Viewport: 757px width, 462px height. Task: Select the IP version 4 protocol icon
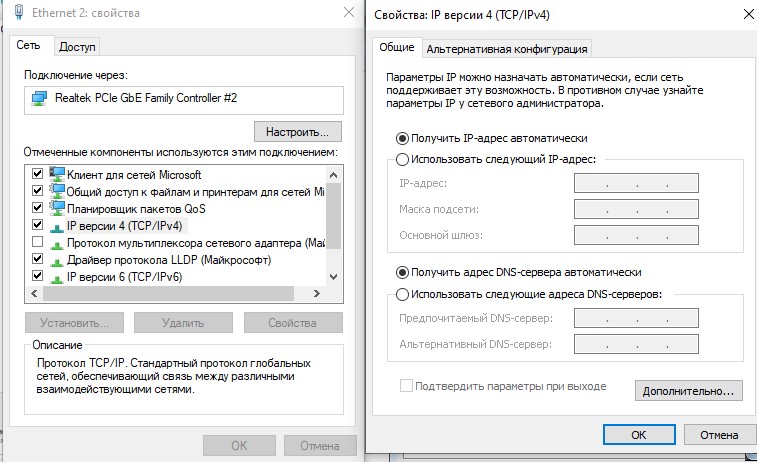(57, 226)
